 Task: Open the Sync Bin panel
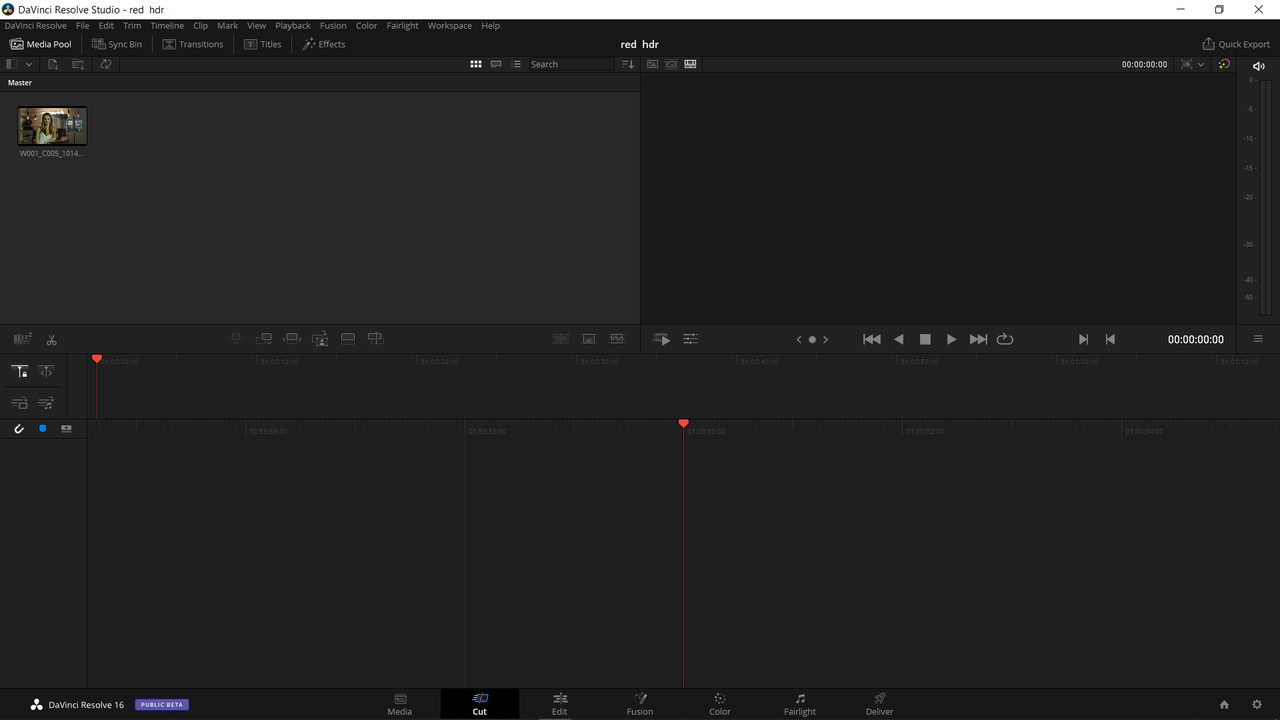(x=117, y=44)
